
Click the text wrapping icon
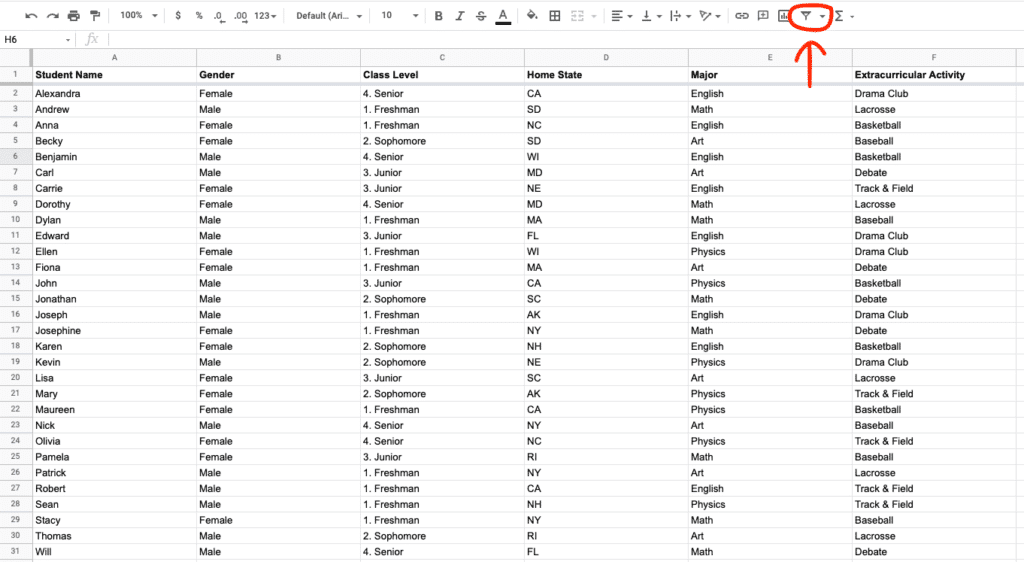[675, 16]
